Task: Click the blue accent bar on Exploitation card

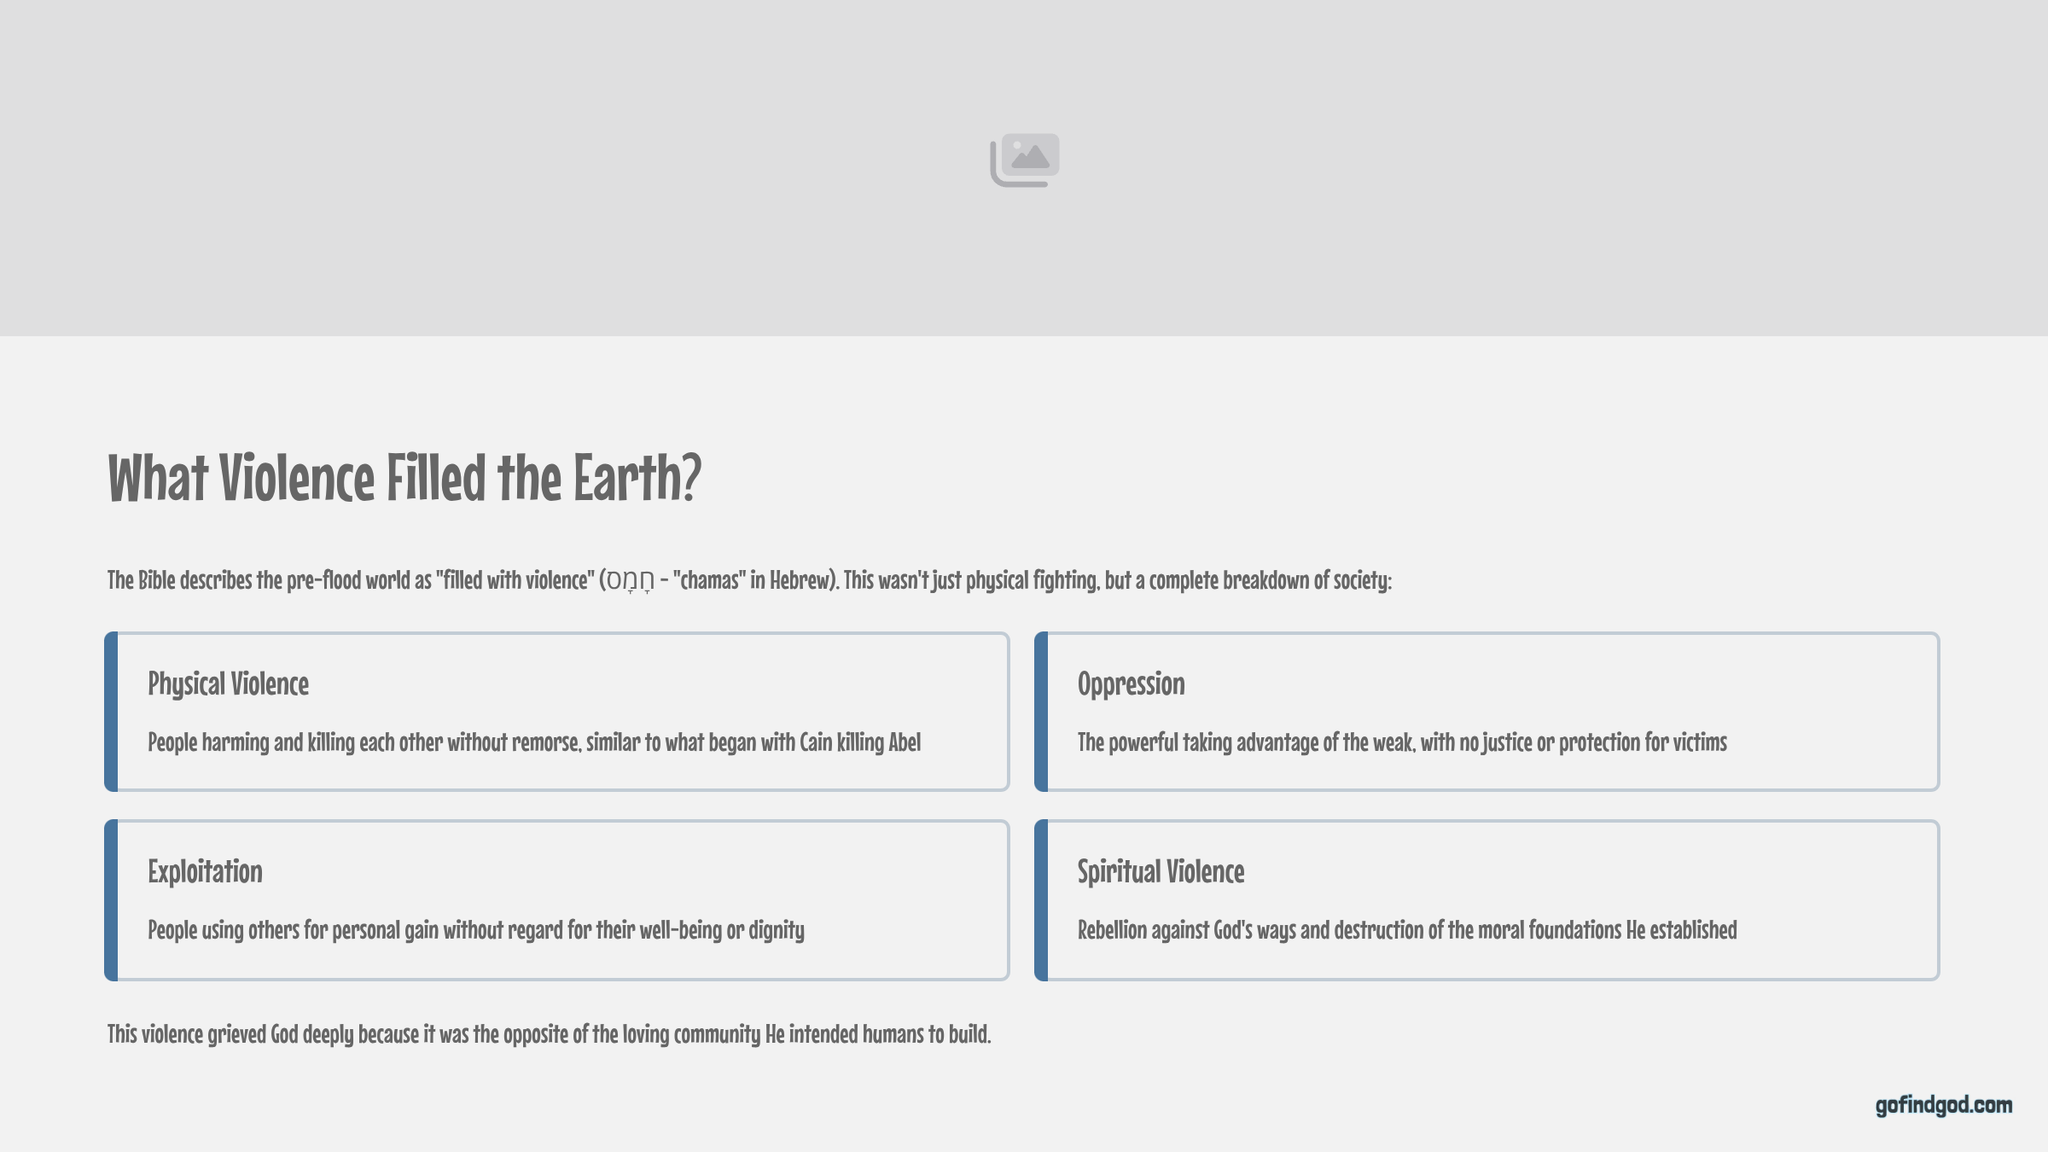Action: coord(111,900)
